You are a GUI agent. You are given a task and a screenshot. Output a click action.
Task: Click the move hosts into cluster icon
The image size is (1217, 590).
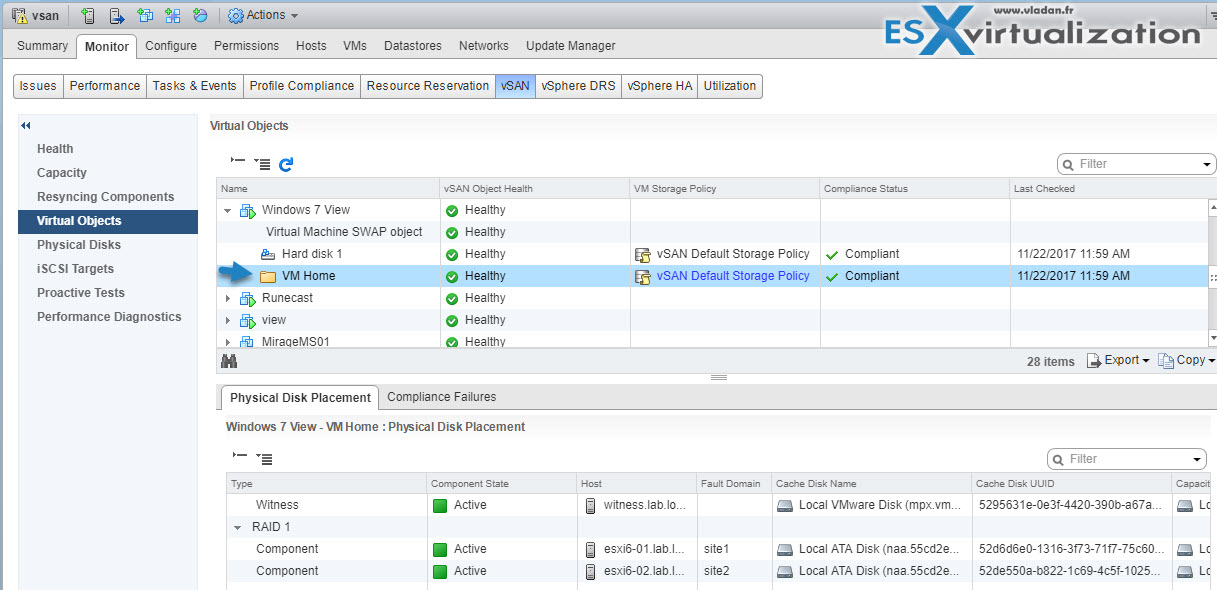[117, 15]
